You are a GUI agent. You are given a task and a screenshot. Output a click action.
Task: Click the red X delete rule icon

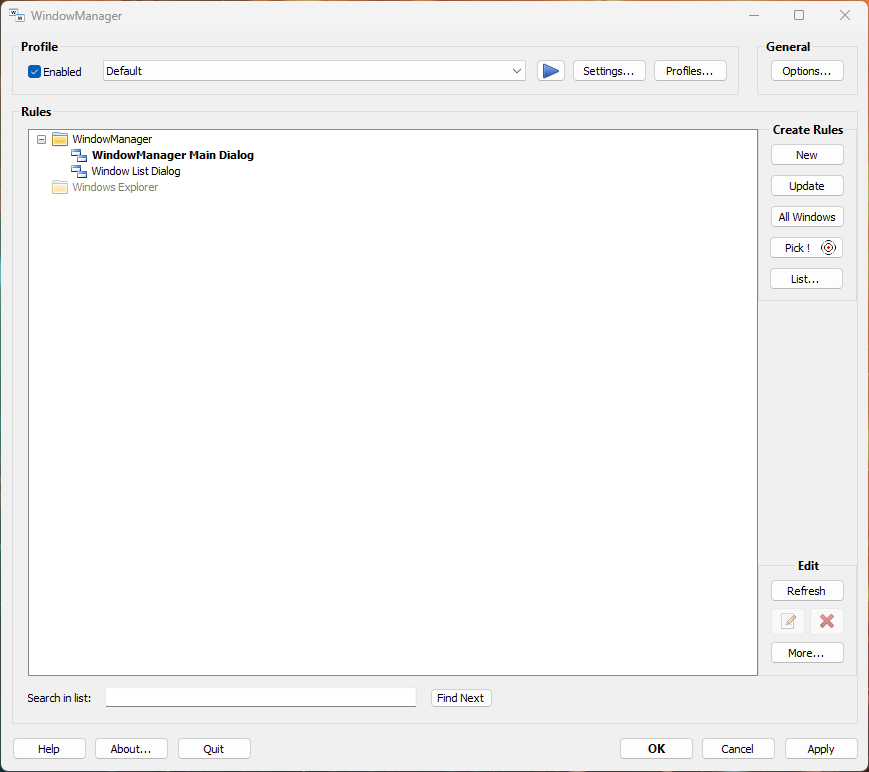coord(826,622)
